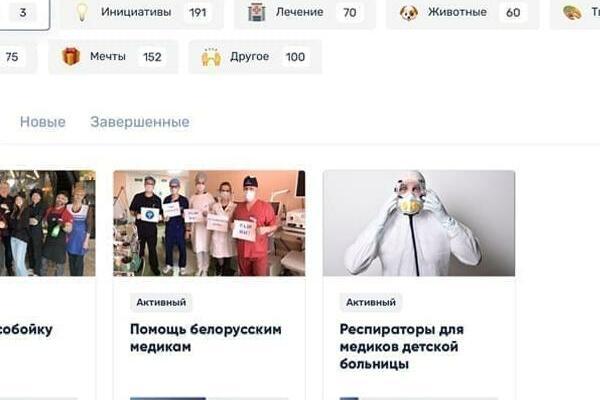The width and height of the screenshot is (600, 400).
Task: Switch to the Новые tab
Action: click(x=43, y=122)
